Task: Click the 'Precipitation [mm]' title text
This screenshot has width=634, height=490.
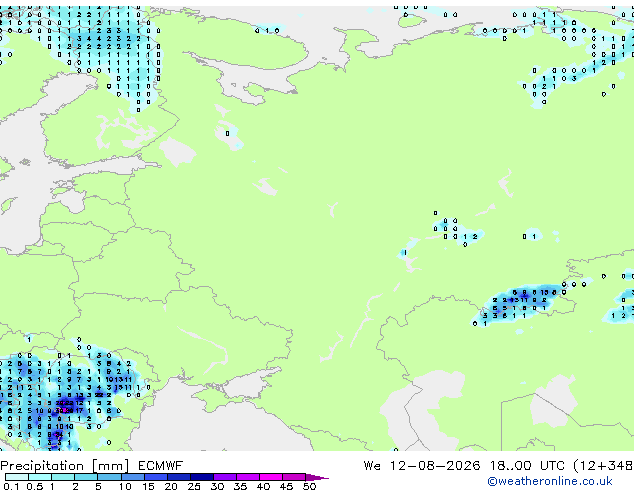Action: click(65, 466)
